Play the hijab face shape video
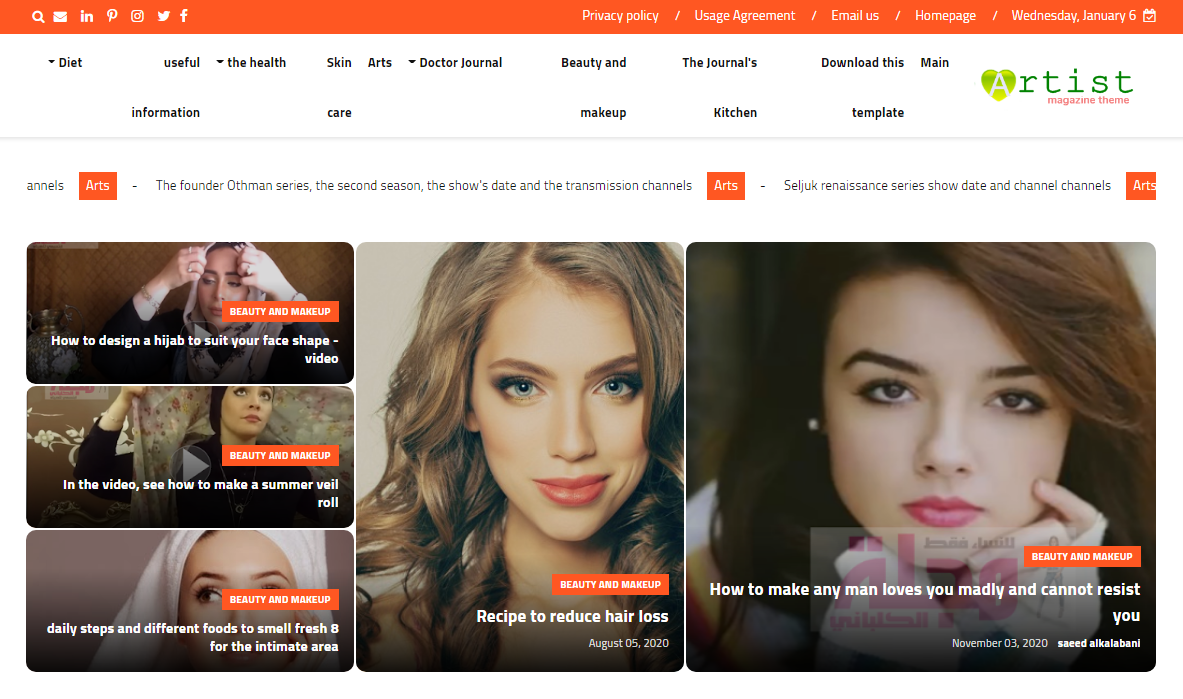The image size is (1183, 699). click(x=202, y=334)
